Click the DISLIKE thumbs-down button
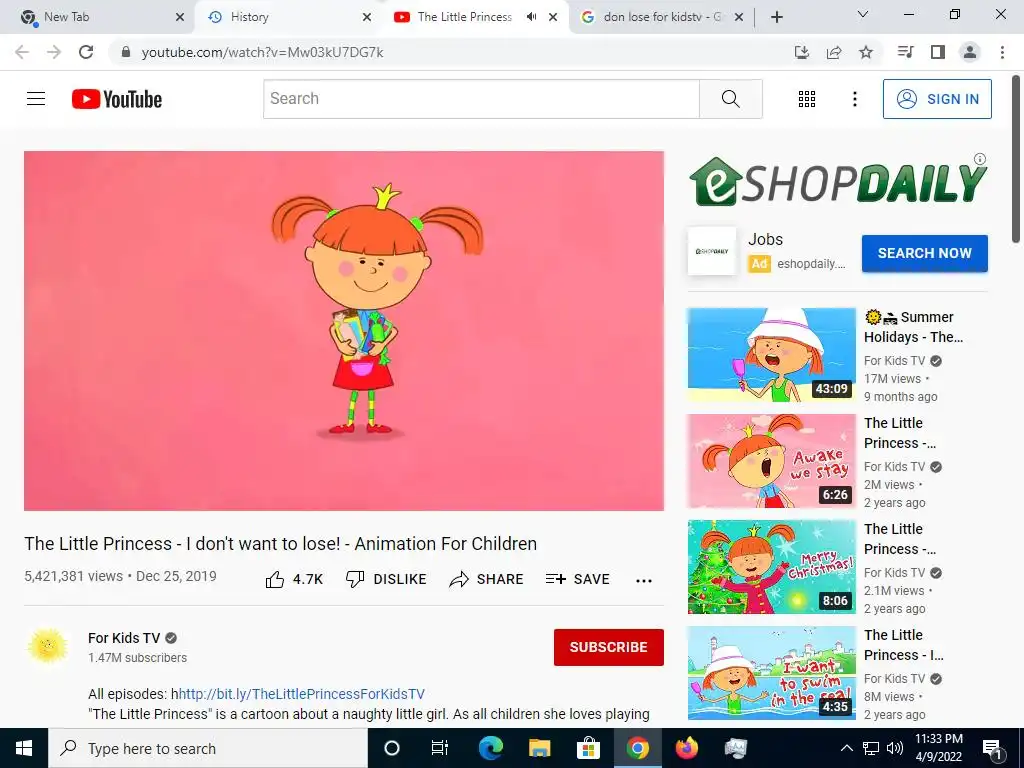The image size is (1024, 768). point(386,579)
